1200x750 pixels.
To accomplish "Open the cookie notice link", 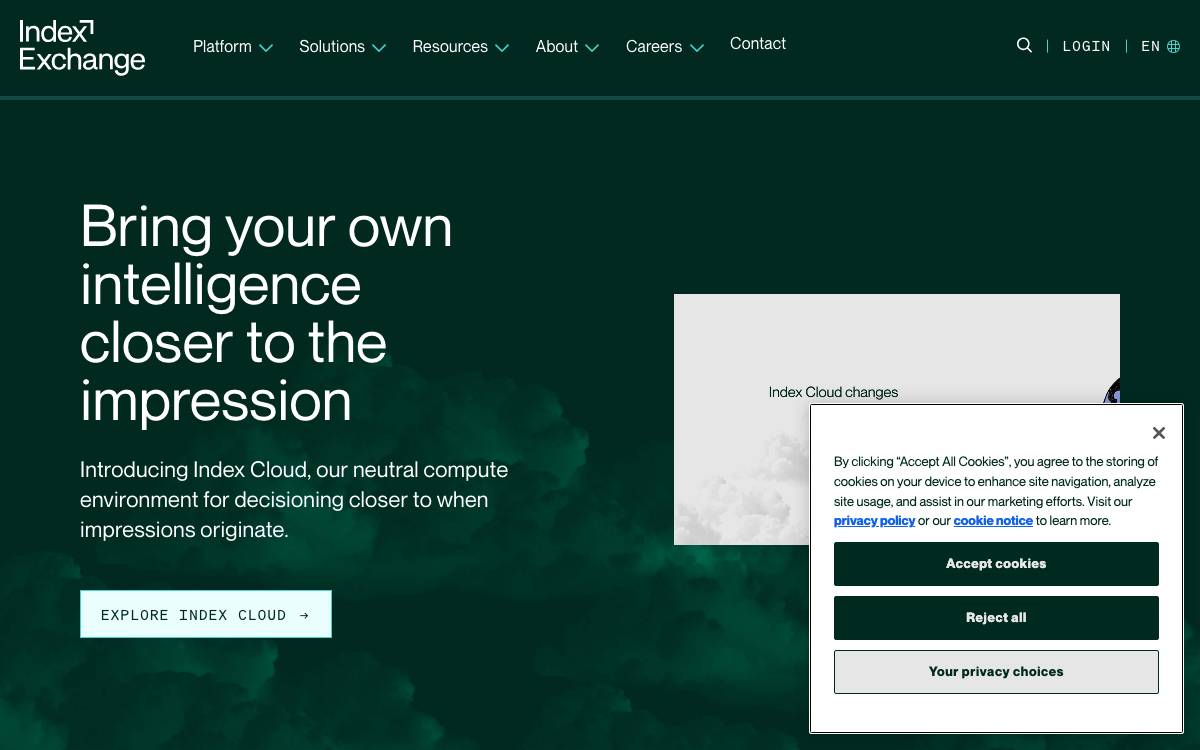I will (x=993, y=521).
